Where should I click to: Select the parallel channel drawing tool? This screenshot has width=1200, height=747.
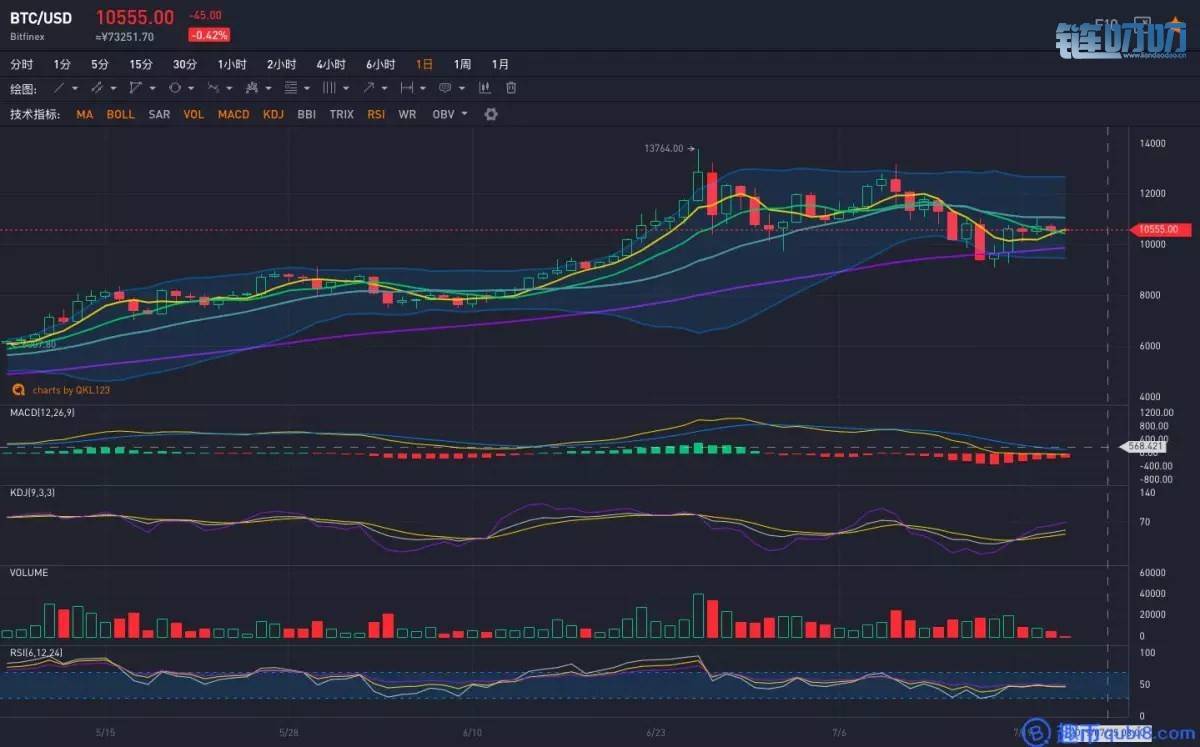point(97,88)
